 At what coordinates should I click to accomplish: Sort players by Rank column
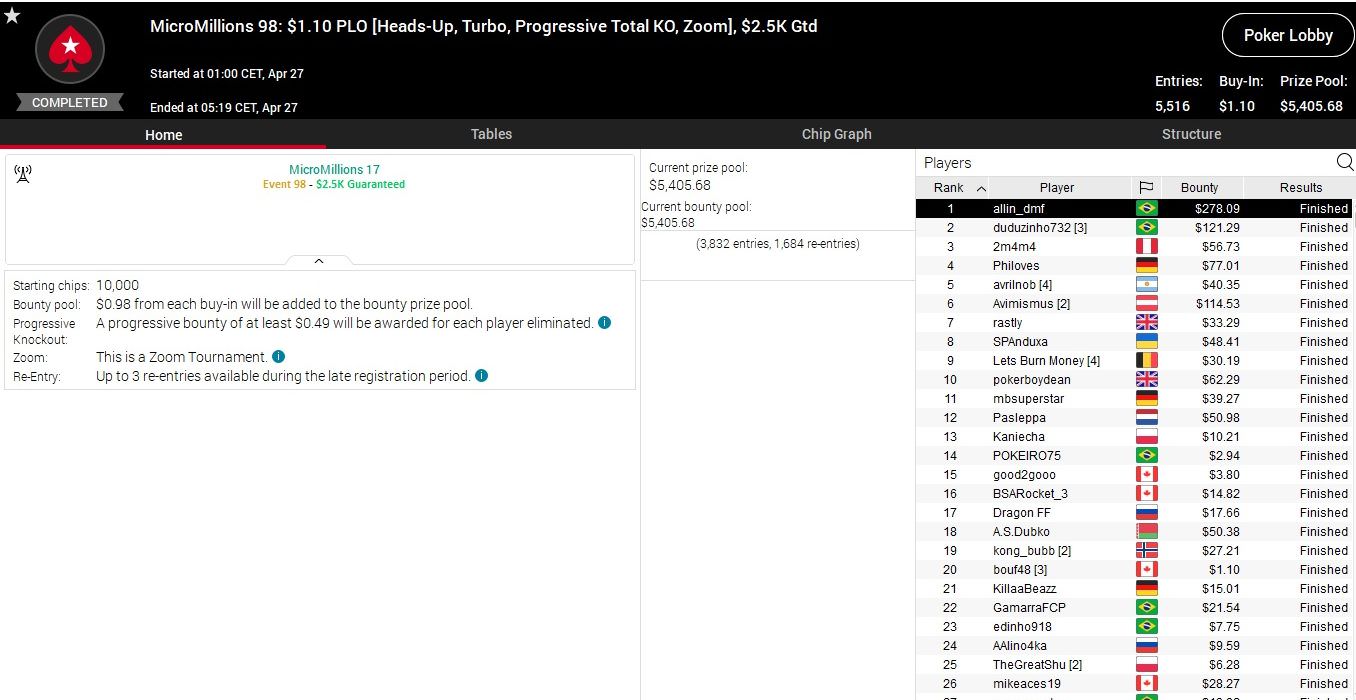(949, 188)
